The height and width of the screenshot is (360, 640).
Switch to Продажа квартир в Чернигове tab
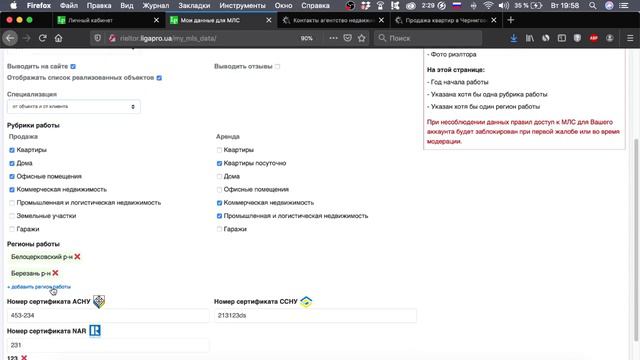point(446,20)
